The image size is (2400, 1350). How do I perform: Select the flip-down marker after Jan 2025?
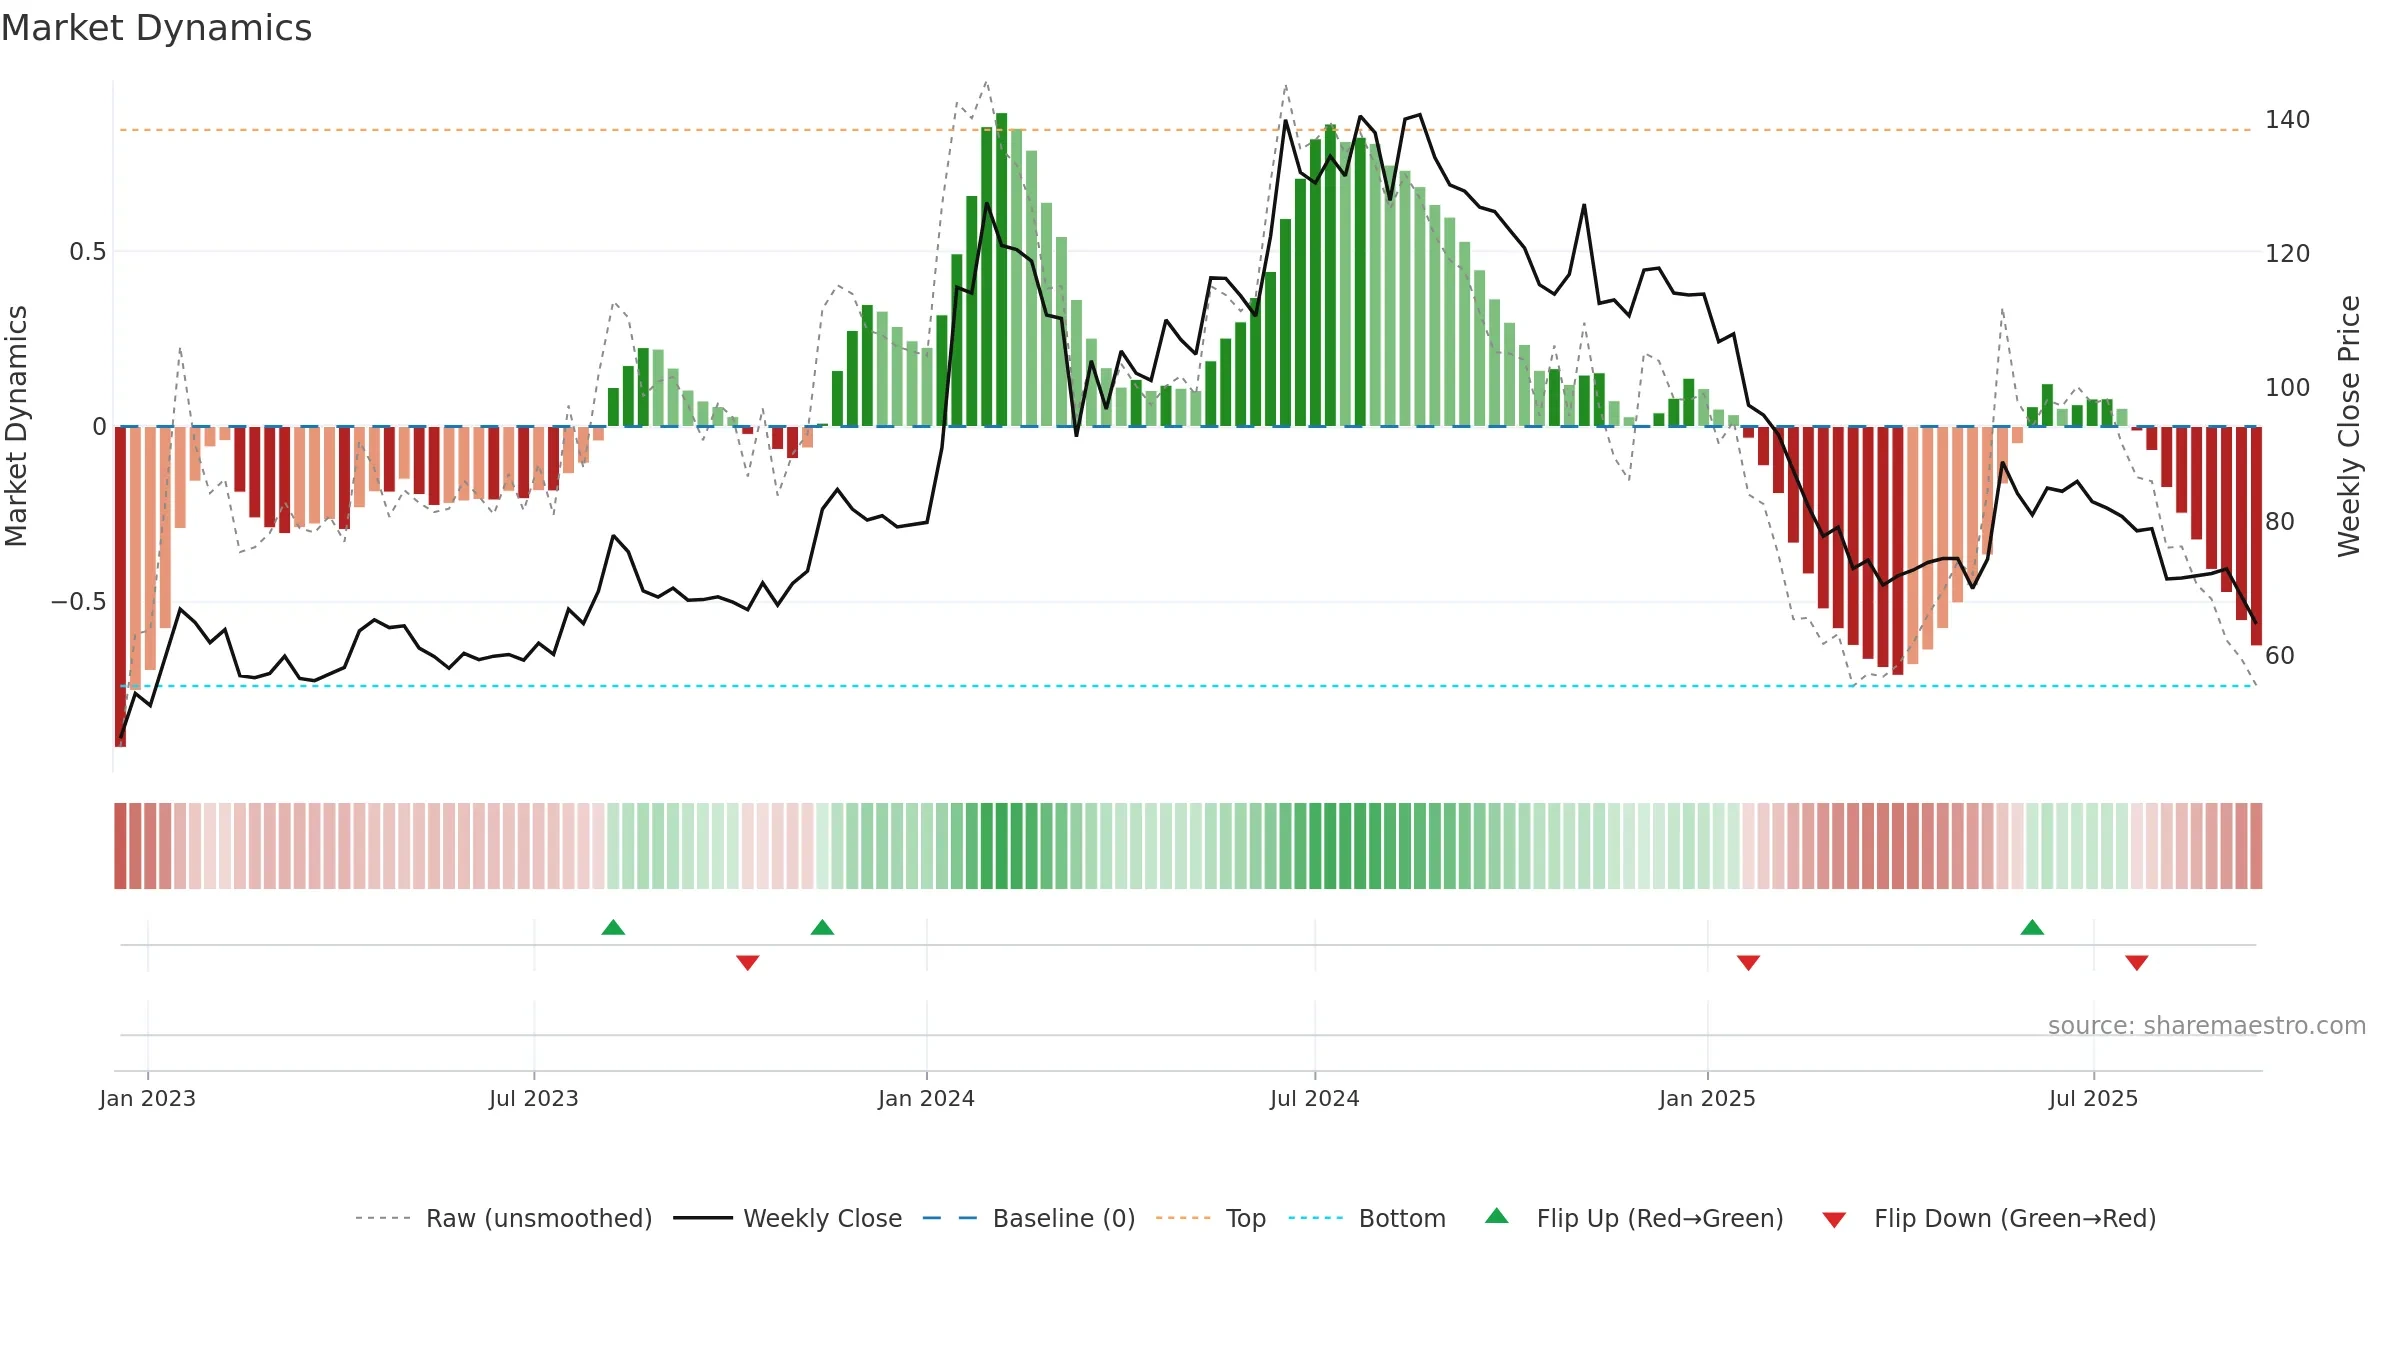pos(1748,962)
